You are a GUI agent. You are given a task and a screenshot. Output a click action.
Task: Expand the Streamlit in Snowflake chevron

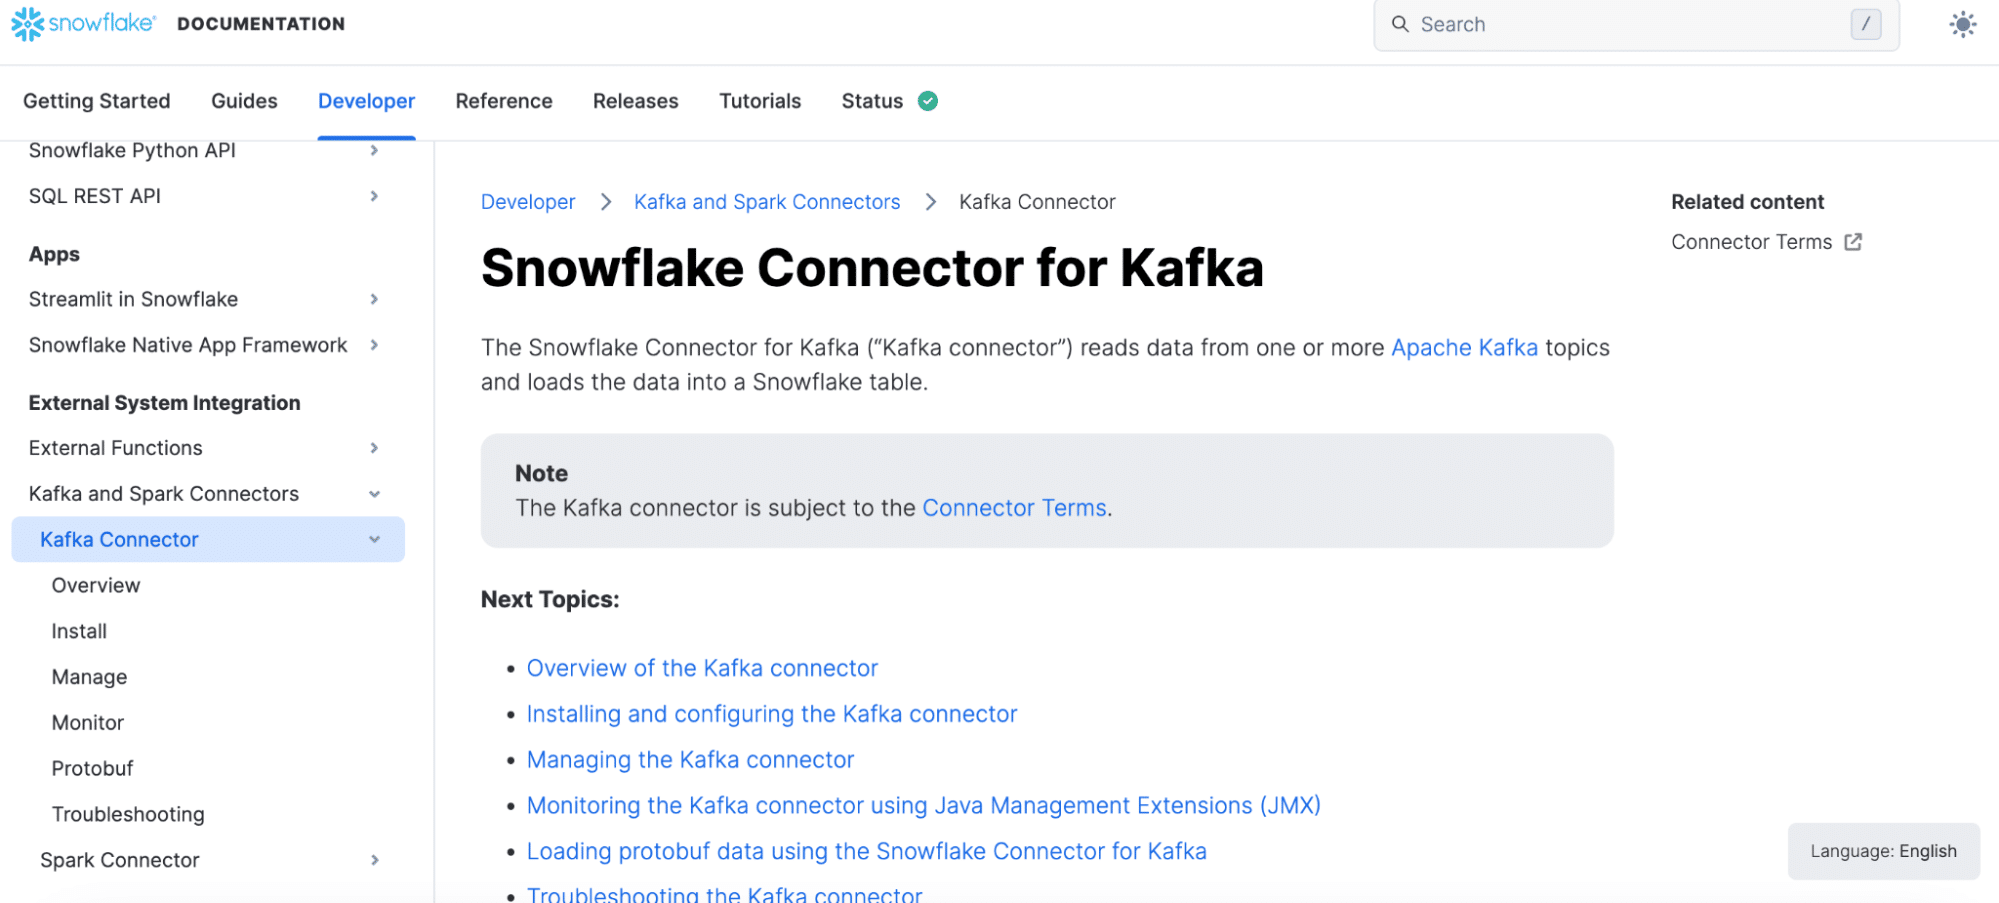(374, 299)
